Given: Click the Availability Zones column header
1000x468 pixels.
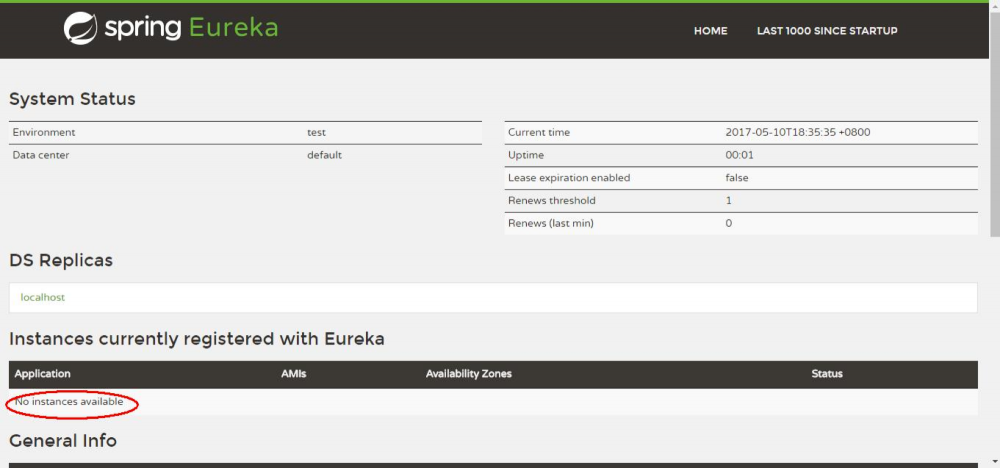Looking at the screenshot, I should (x=468, y=374).
